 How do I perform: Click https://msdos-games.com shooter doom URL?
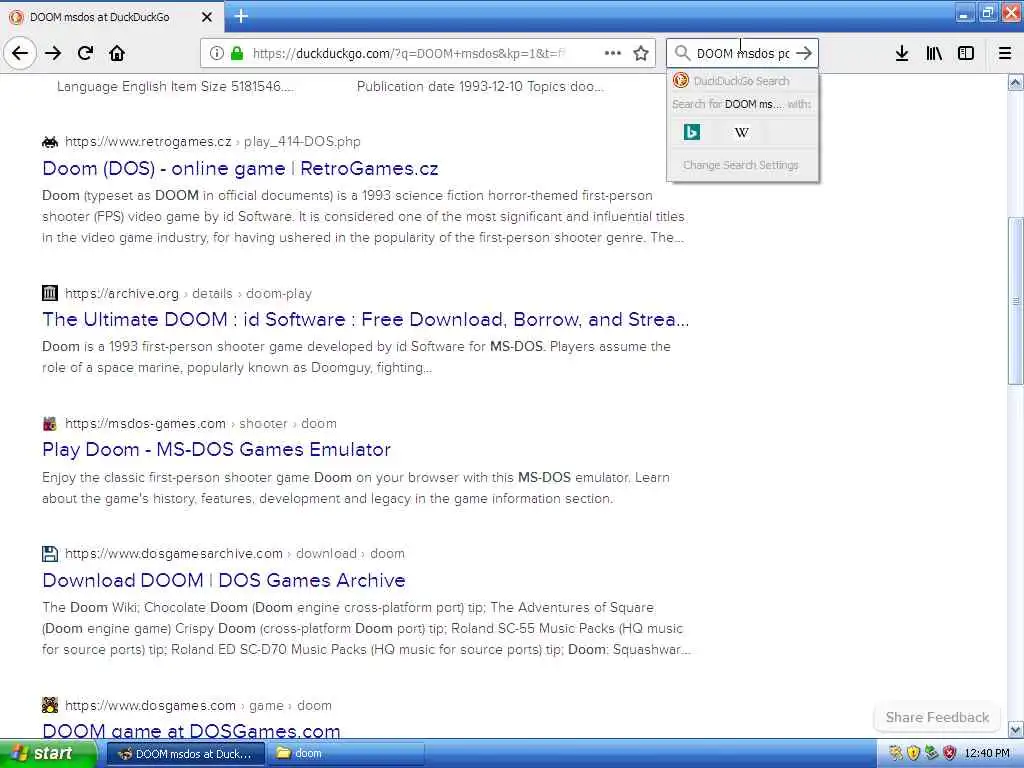[200, 423]
